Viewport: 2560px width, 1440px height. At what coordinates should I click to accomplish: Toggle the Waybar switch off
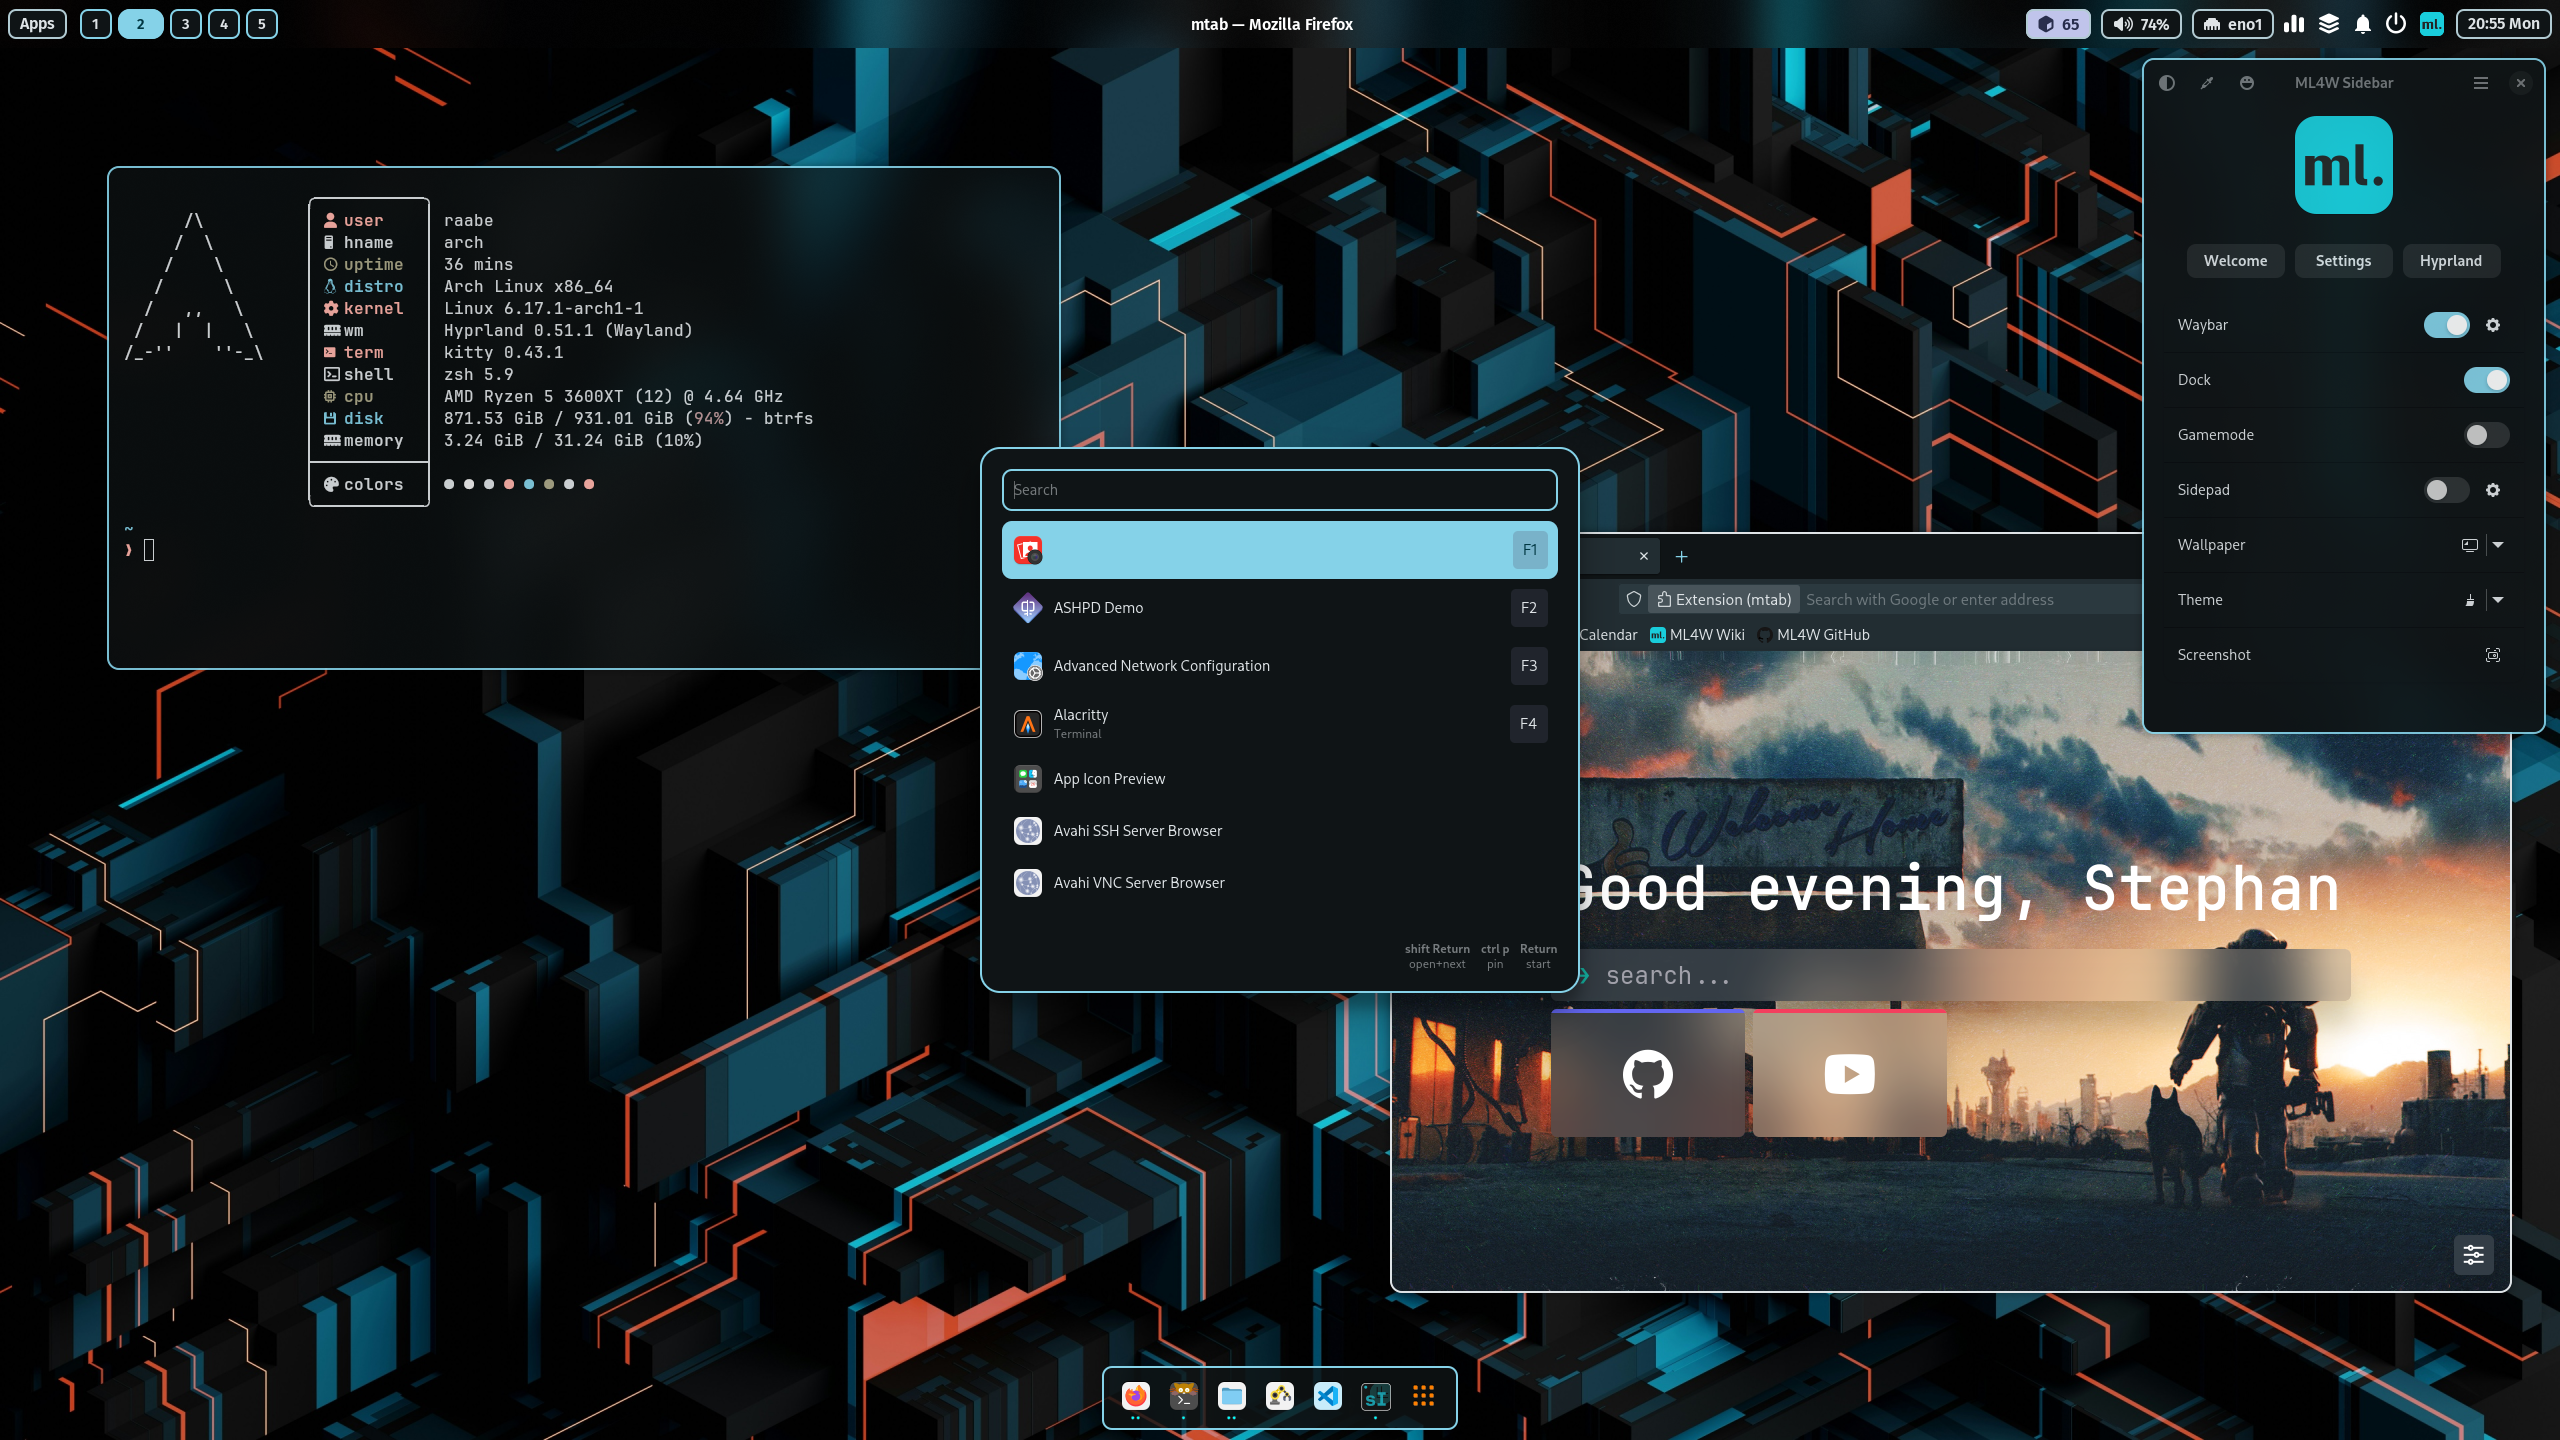2446,325
